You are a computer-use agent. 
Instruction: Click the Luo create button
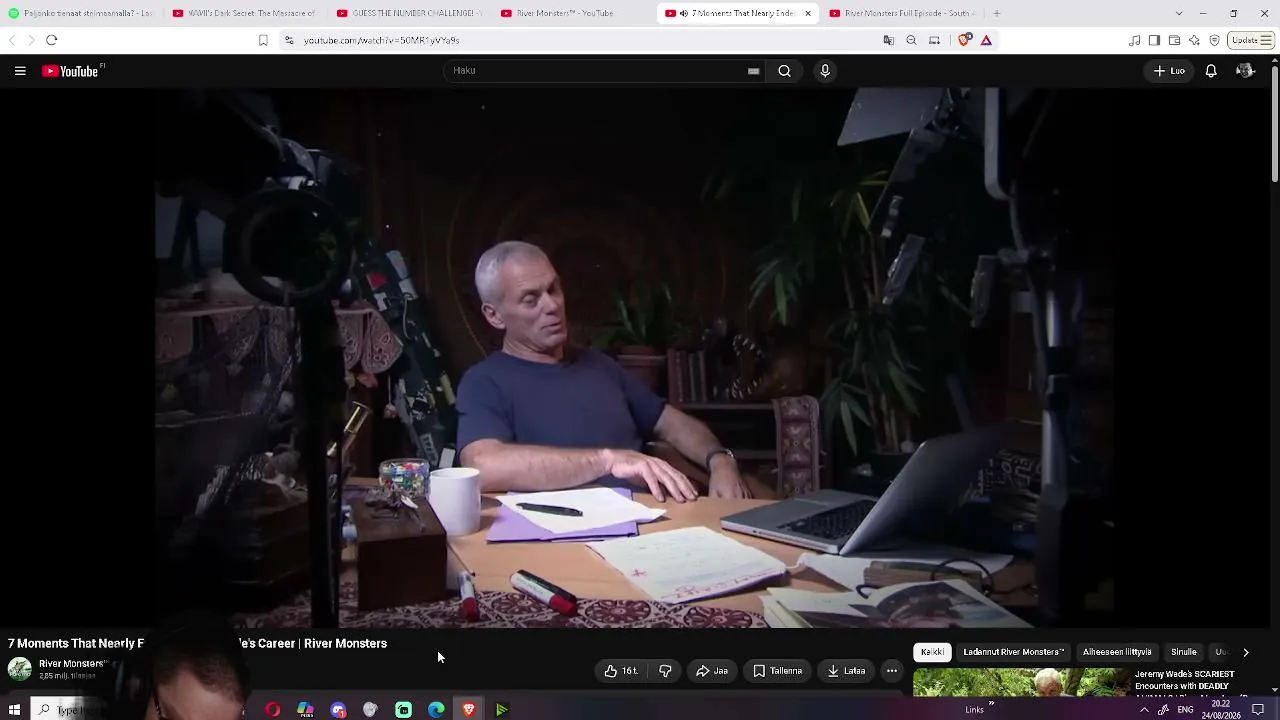(1169, 71)
